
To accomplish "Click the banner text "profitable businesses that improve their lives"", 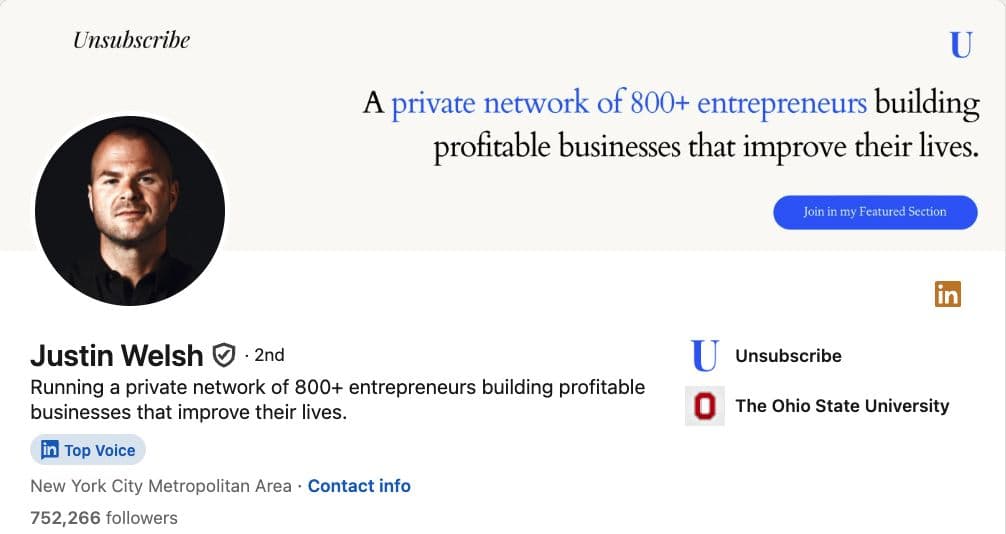I will point(705,148).
